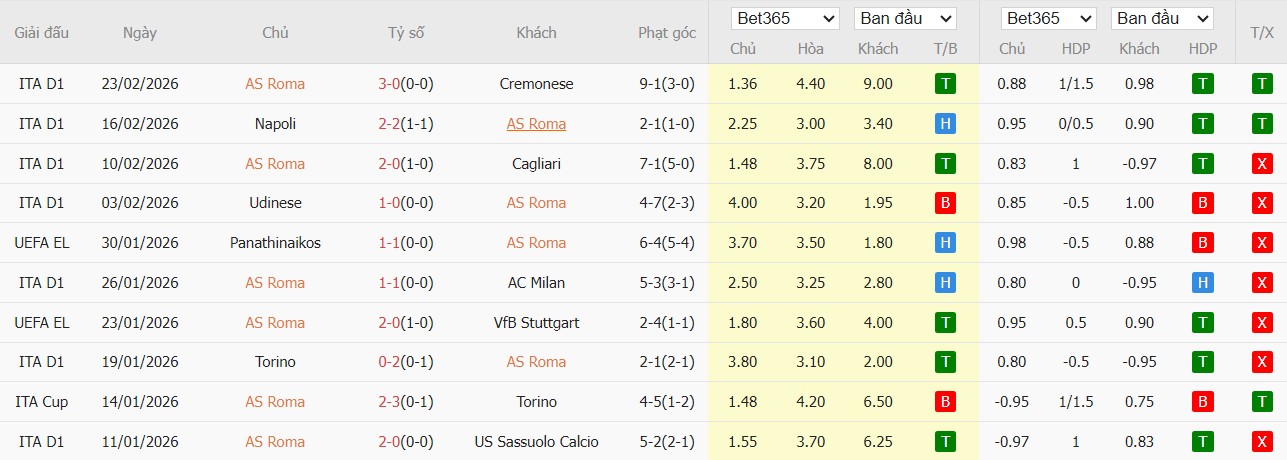Viewport: 1287px width, 460px height.
Task: Click red X badge in US Sassuolo Calcio row
Action: 1262,441
